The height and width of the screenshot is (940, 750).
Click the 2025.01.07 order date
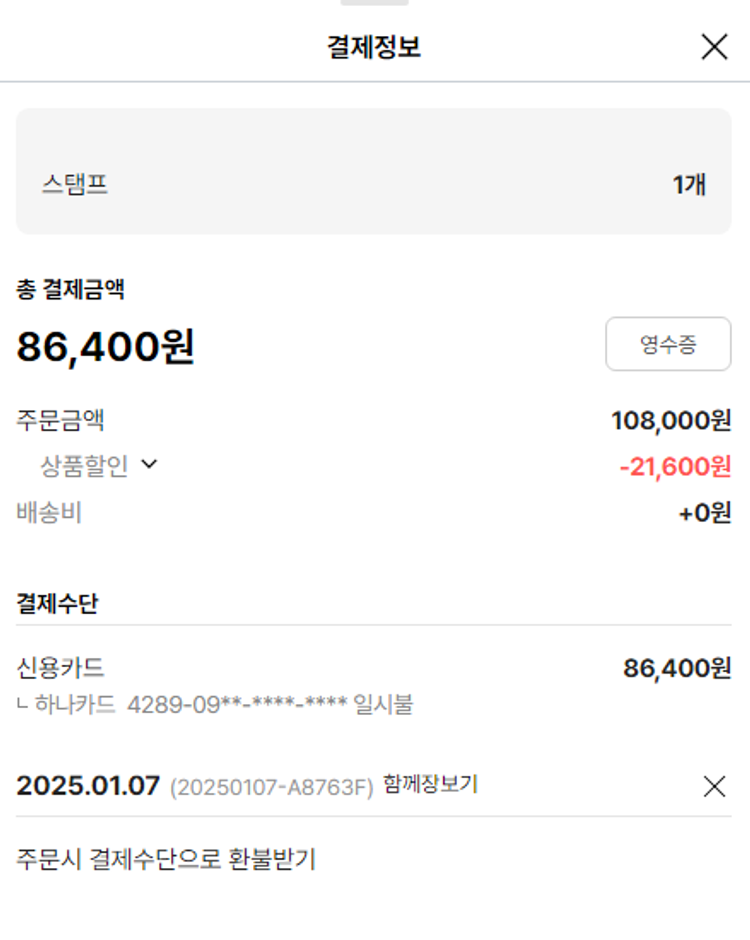[x=88, y=786]
